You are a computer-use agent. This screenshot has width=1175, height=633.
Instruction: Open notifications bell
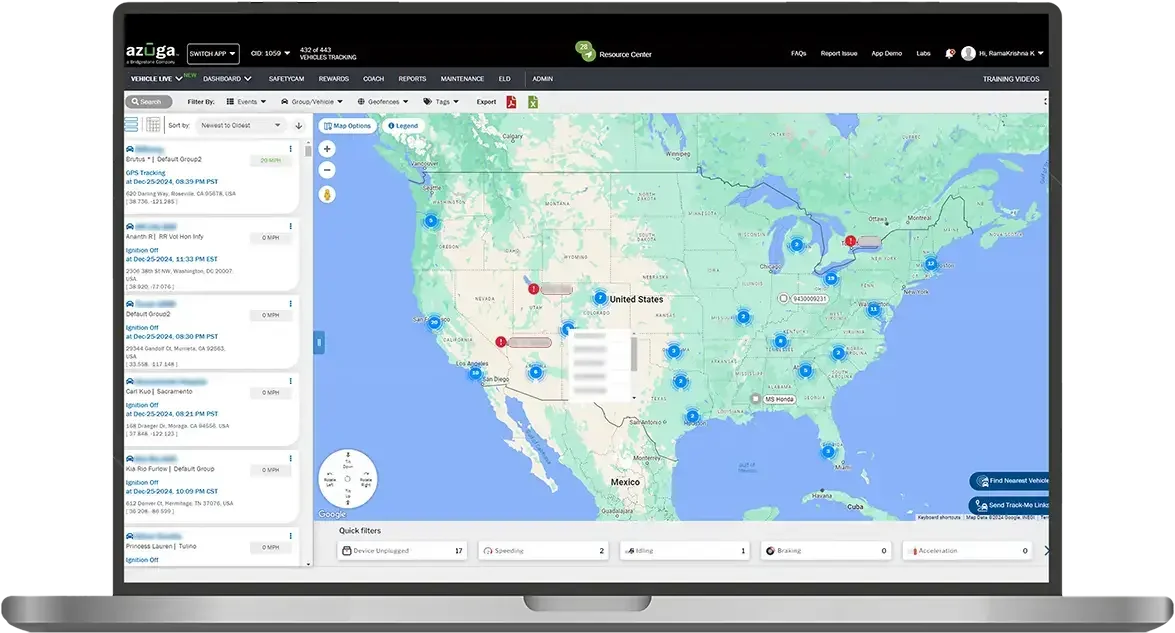[x=949, y=53]
